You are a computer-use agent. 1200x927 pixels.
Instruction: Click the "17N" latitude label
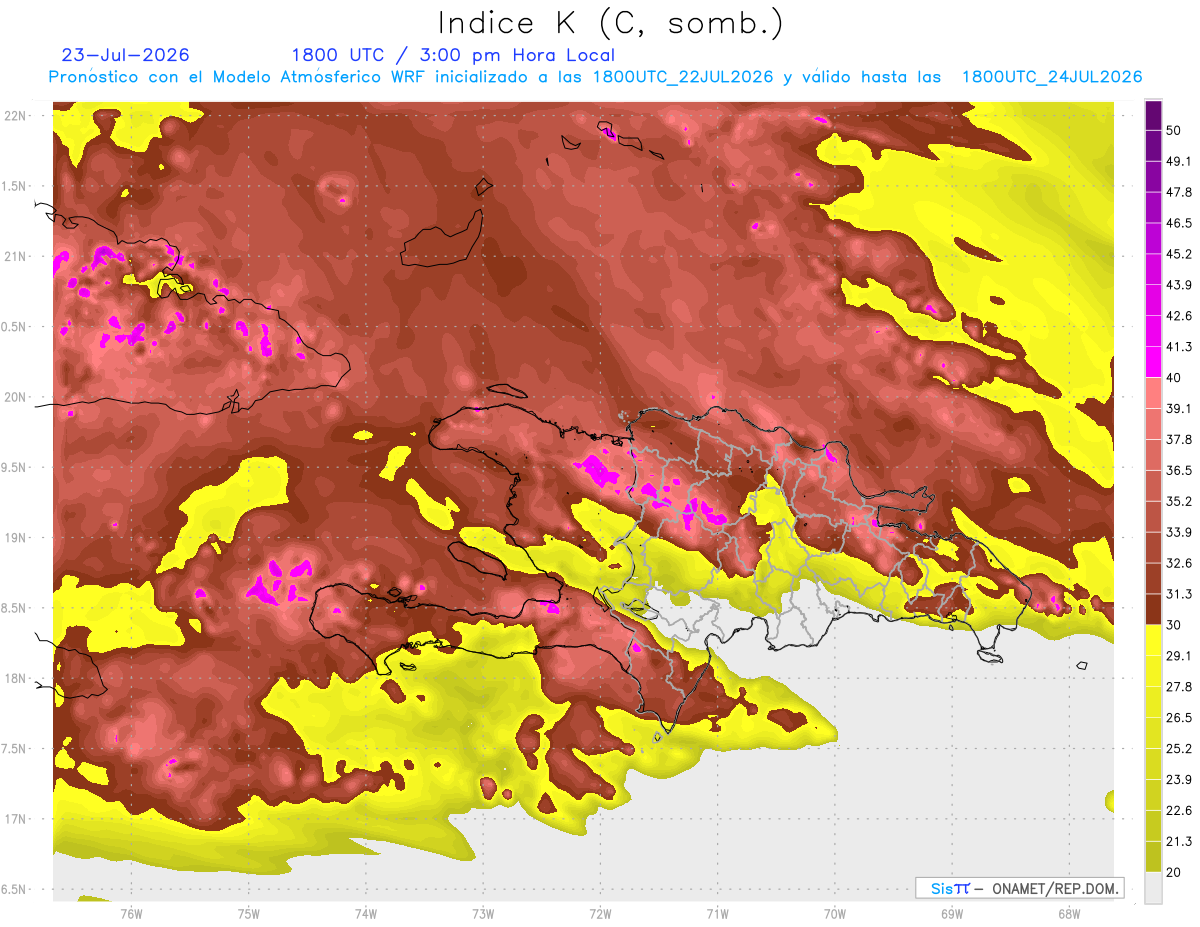[x=16, y=820]
